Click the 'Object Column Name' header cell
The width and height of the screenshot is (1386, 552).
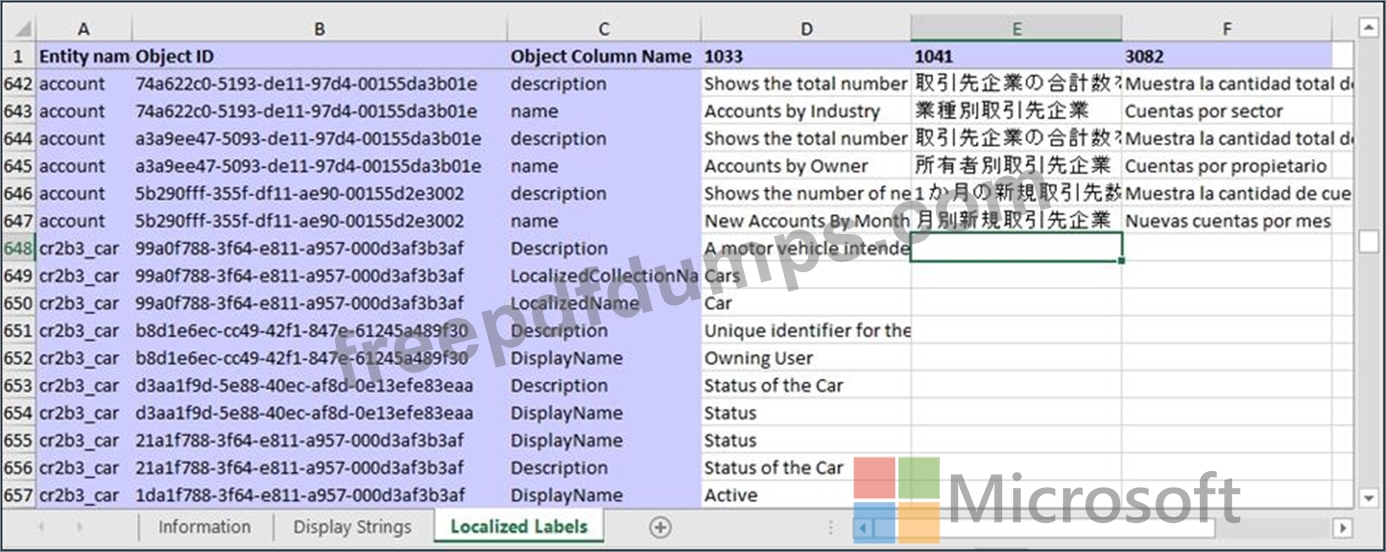click(602, 56)
